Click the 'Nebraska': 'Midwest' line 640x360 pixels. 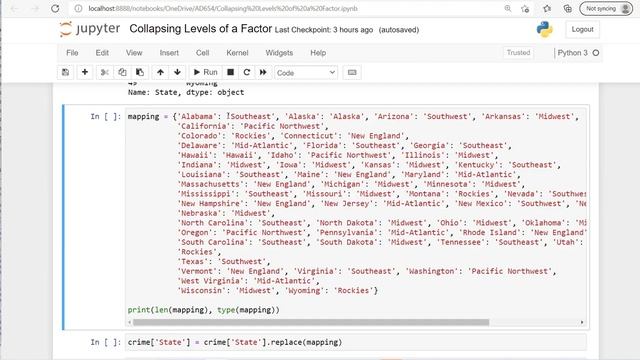tap(227, 213)
